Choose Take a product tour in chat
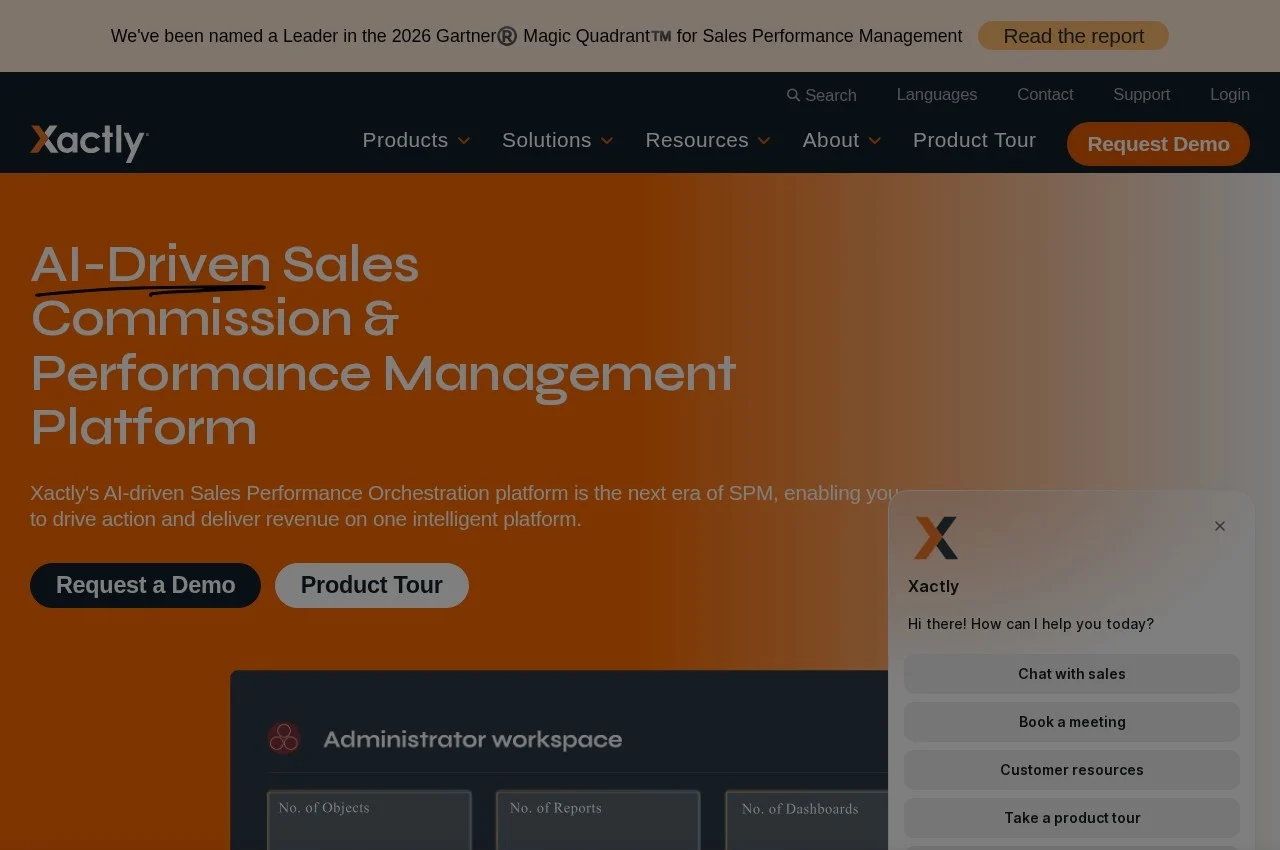 tap(1072, 818)
